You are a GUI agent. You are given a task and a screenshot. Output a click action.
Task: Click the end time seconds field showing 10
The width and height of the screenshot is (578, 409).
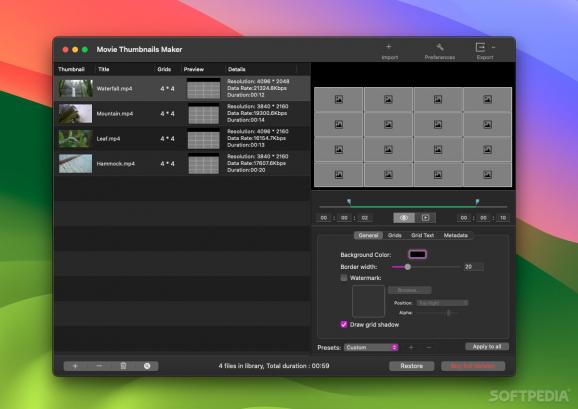point(503,218)
